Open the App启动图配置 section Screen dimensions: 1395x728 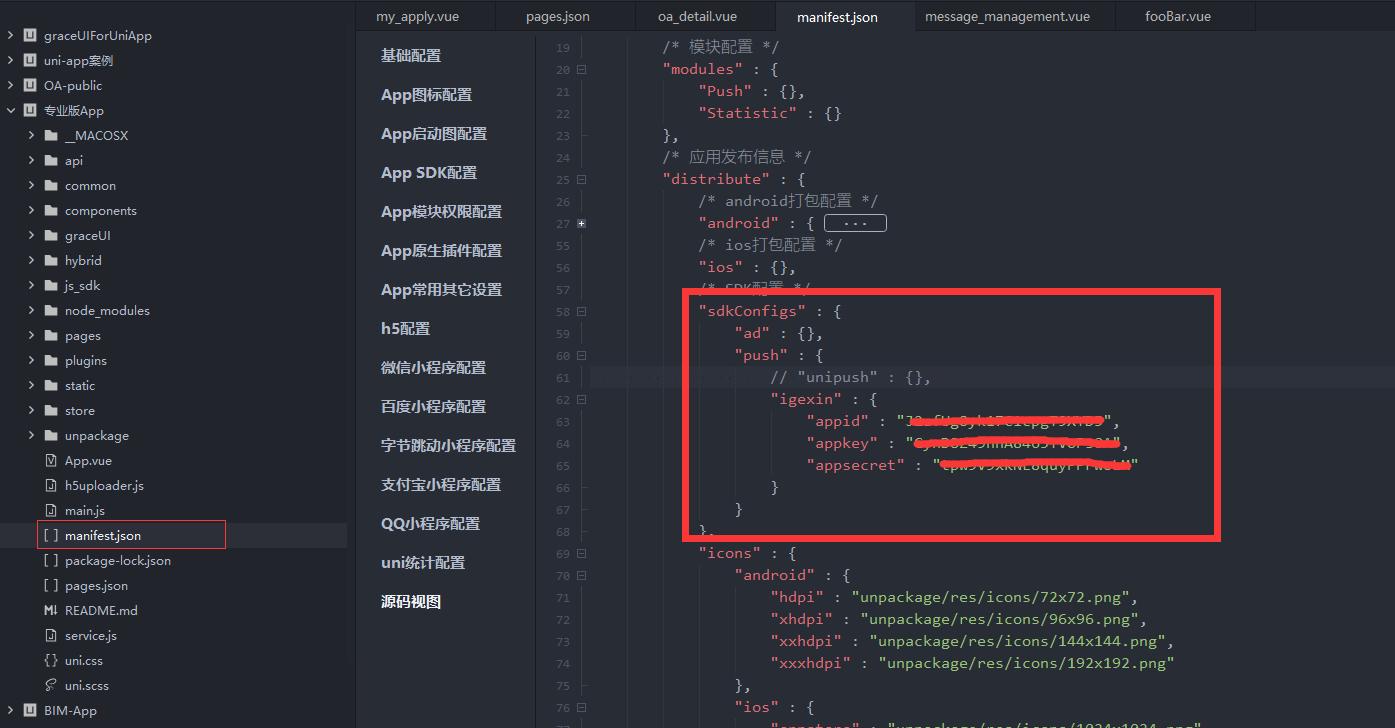click(434, 134)
